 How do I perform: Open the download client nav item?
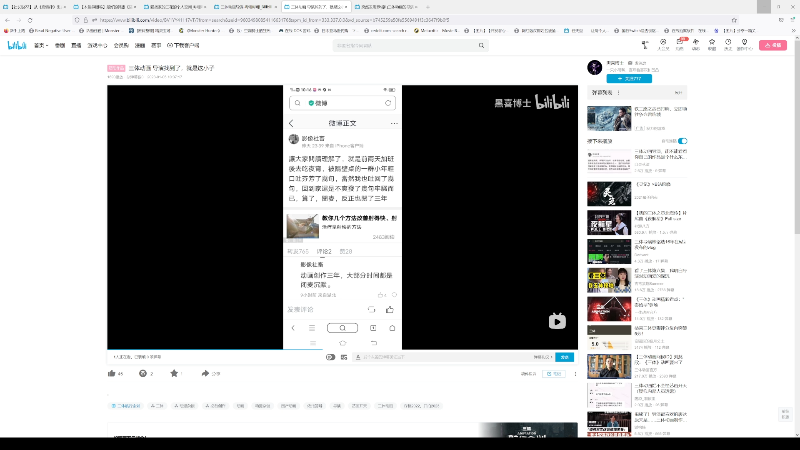tap(183, 45)
